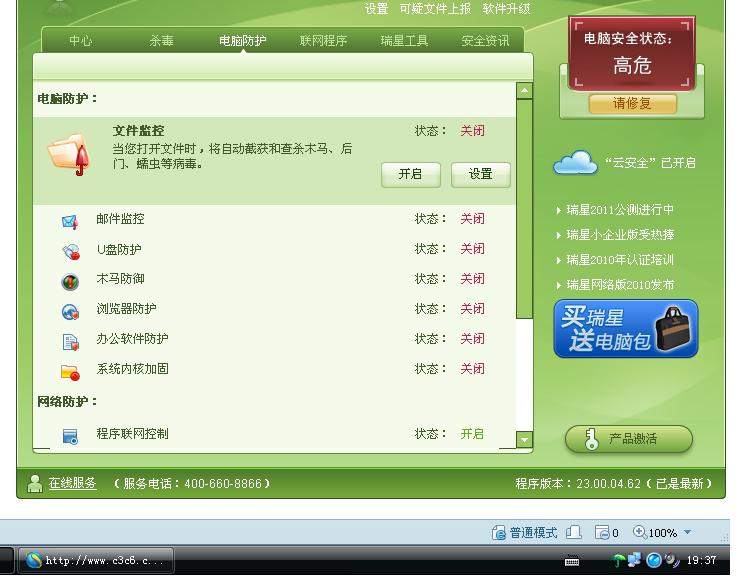Click the 程序联网控制 window icon
Viewport: 747px width, 578px height.
tap(70, 436)
